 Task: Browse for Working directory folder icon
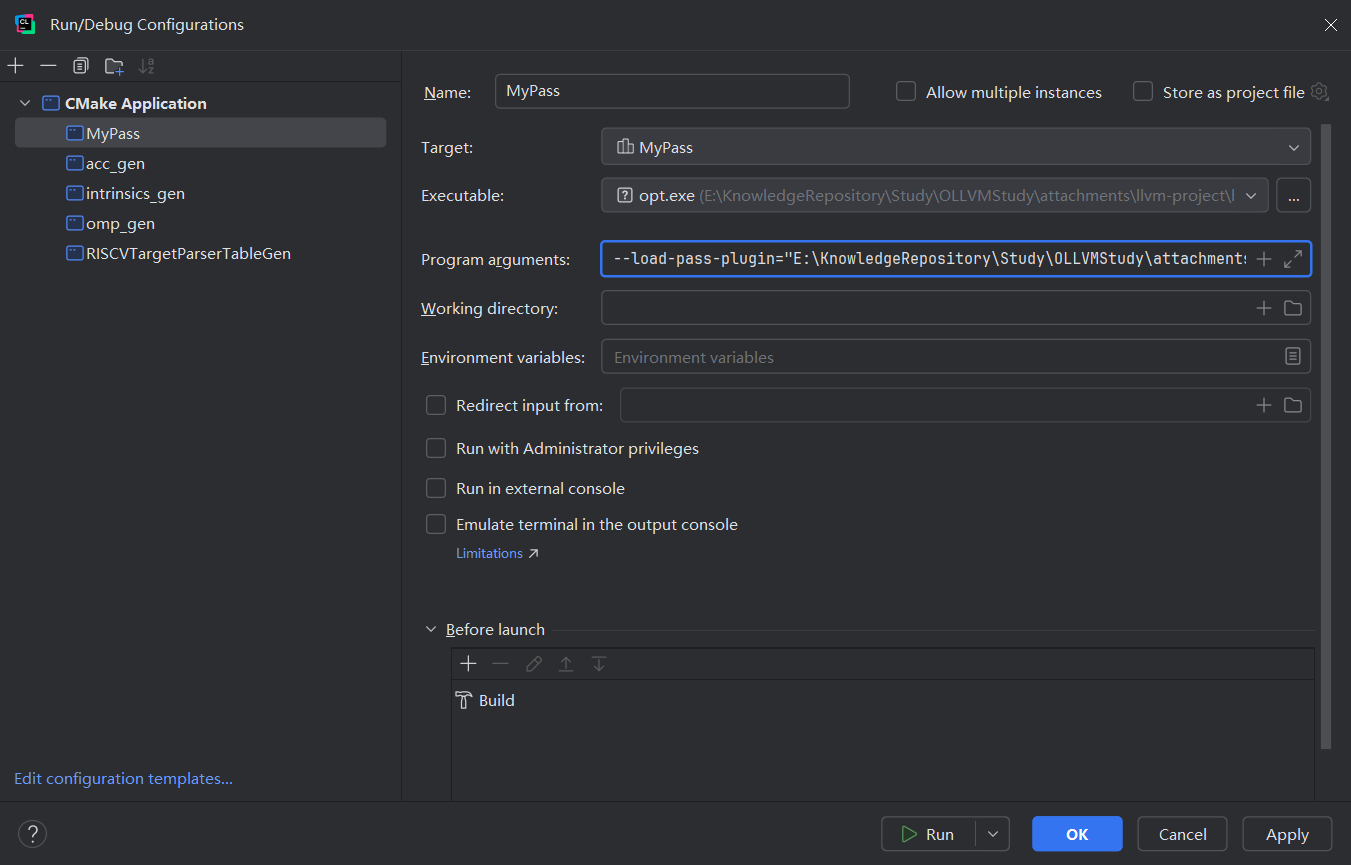click(1293, 308)
